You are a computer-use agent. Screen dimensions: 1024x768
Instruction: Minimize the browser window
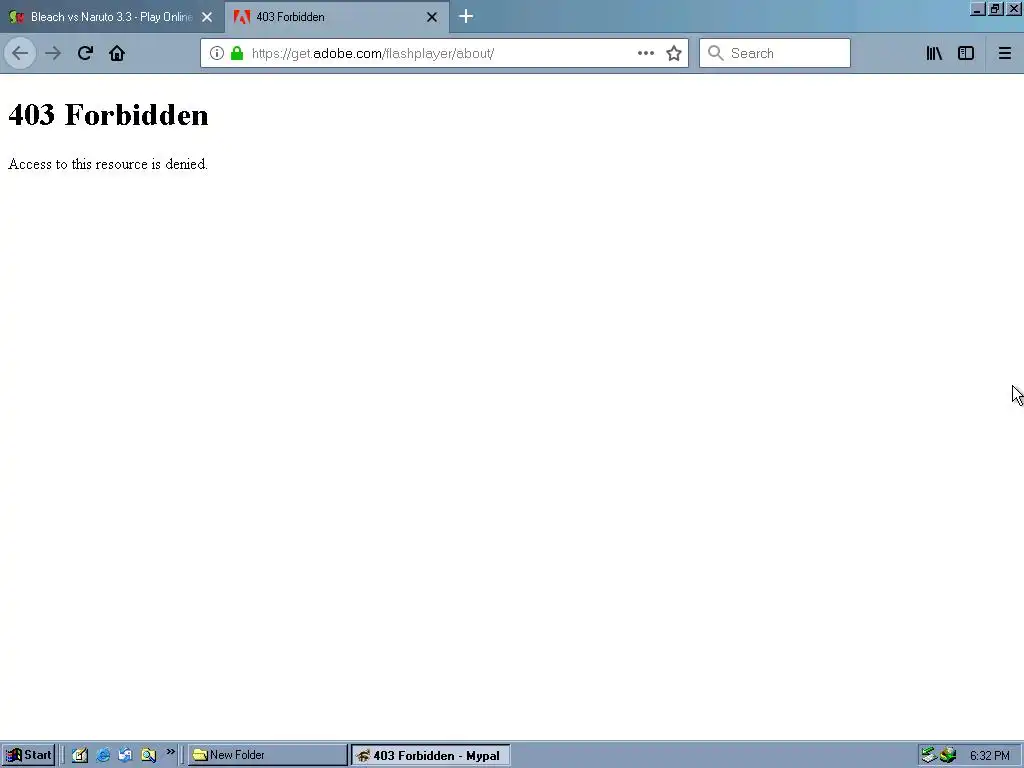point(978,9)
